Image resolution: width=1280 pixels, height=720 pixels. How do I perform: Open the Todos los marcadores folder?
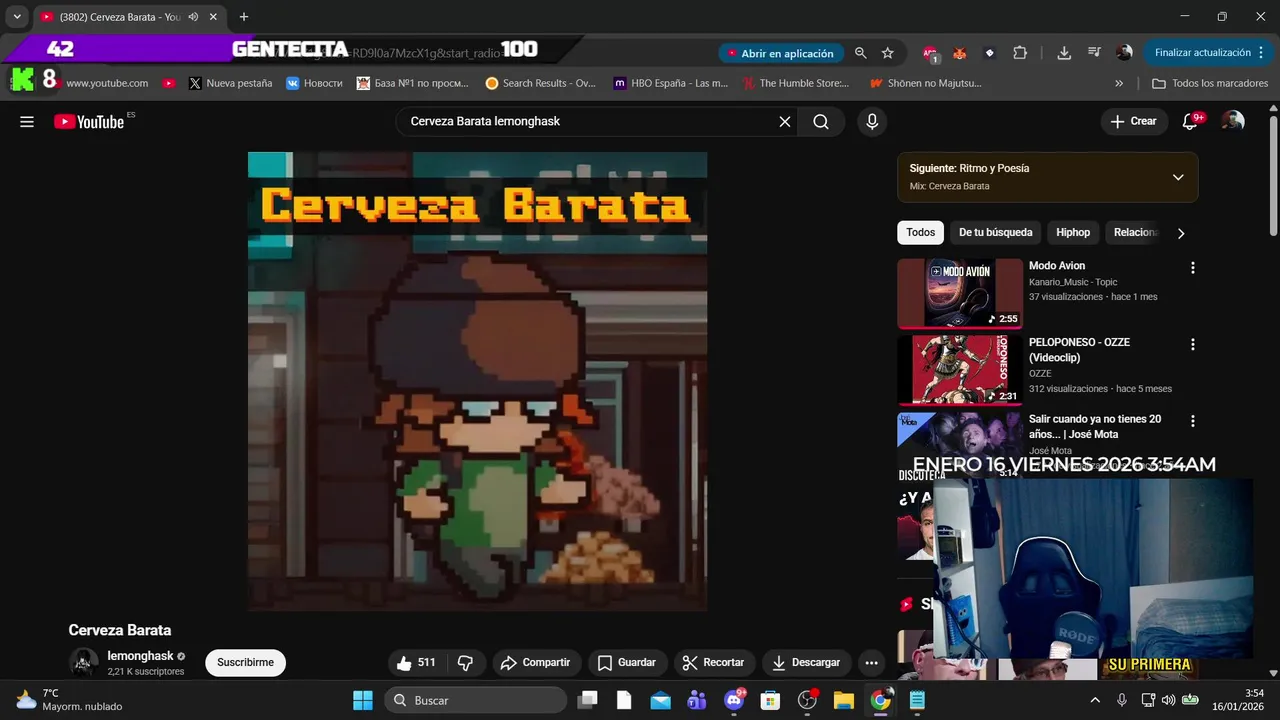click(1210, 84)
